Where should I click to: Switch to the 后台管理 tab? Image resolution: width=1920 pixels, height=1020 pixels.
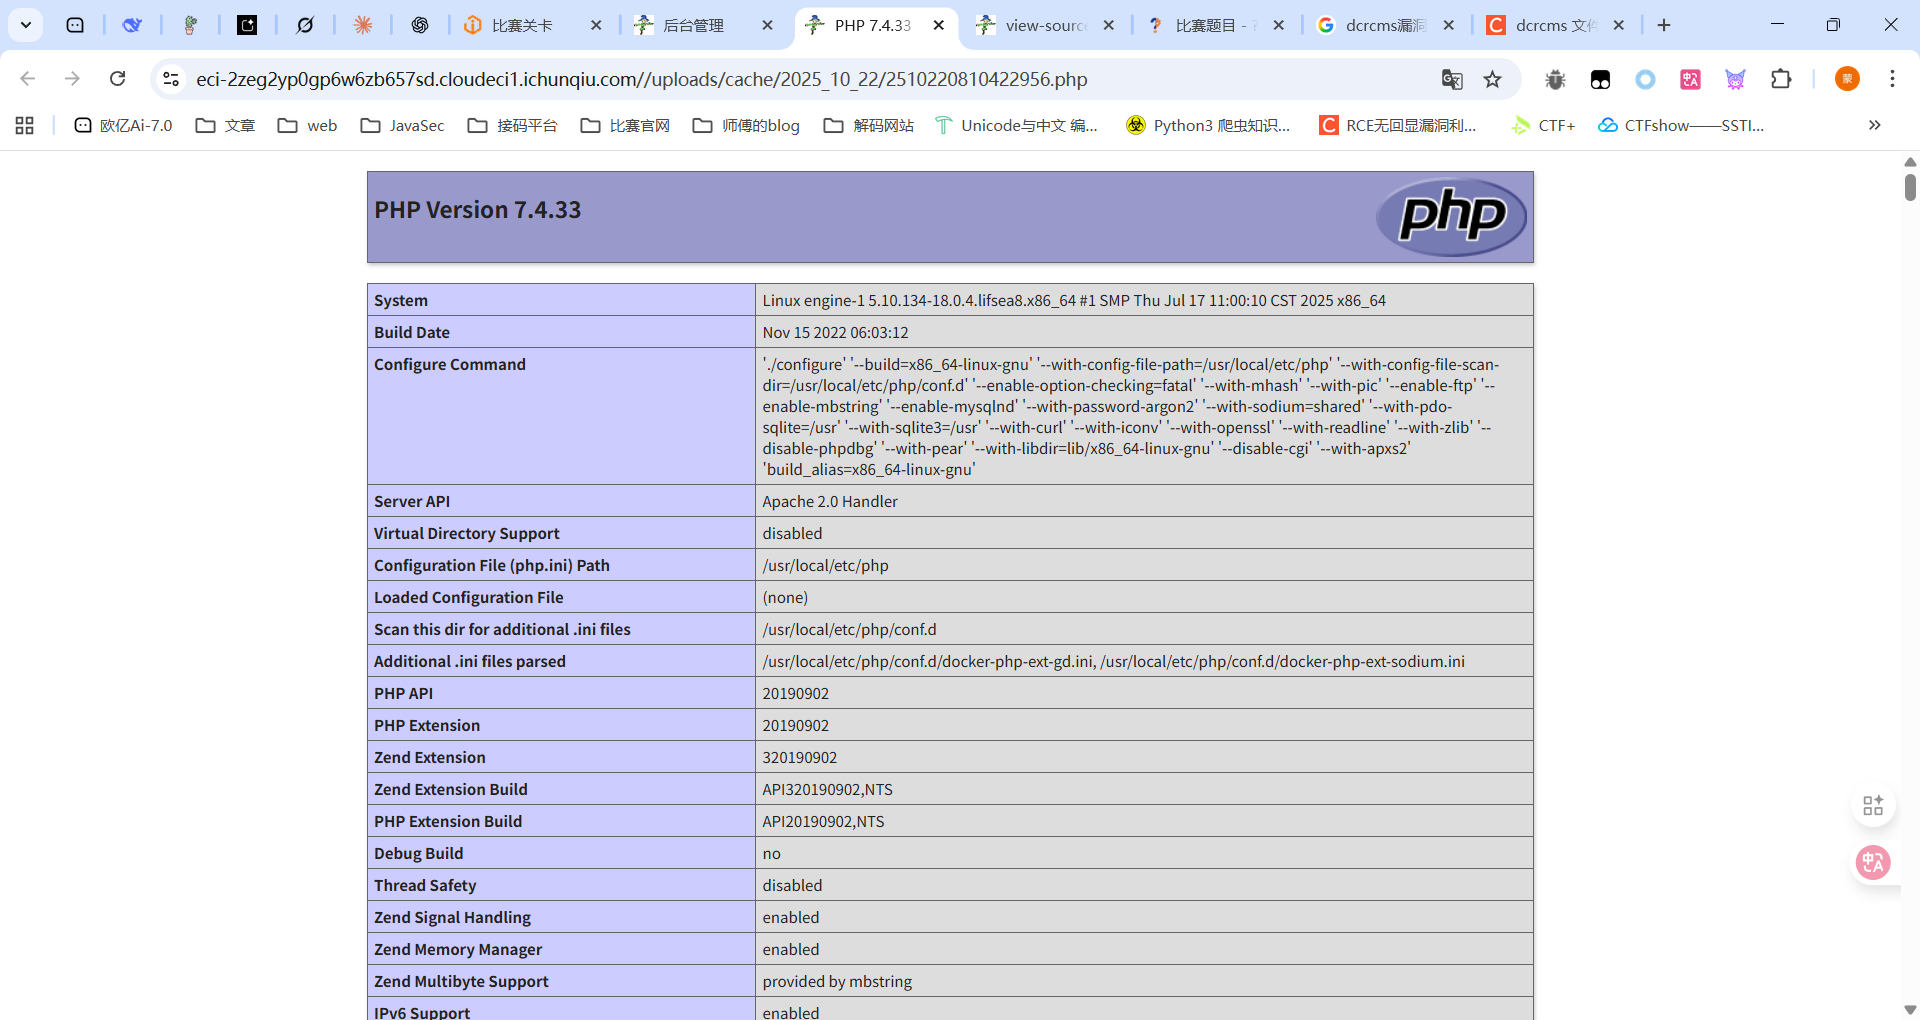click(x=693, y=25)
